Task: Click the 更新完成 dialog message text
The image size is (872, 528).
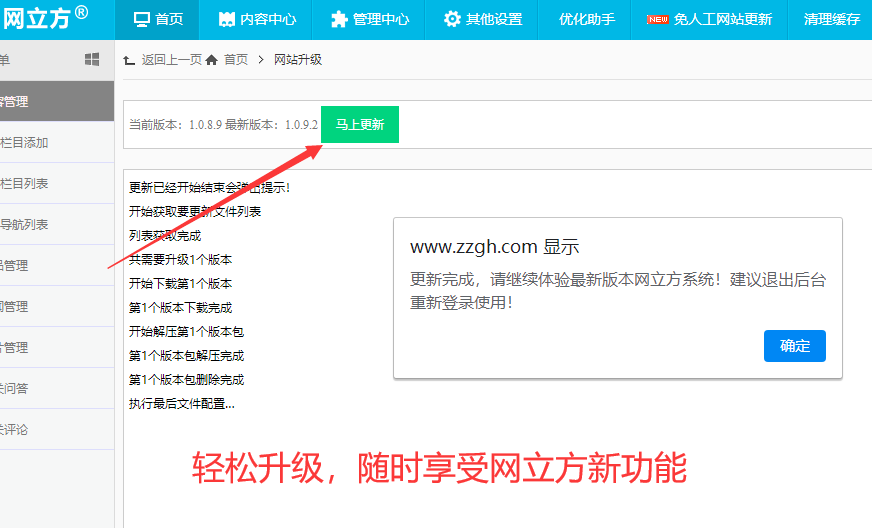Action: point(618,291)
